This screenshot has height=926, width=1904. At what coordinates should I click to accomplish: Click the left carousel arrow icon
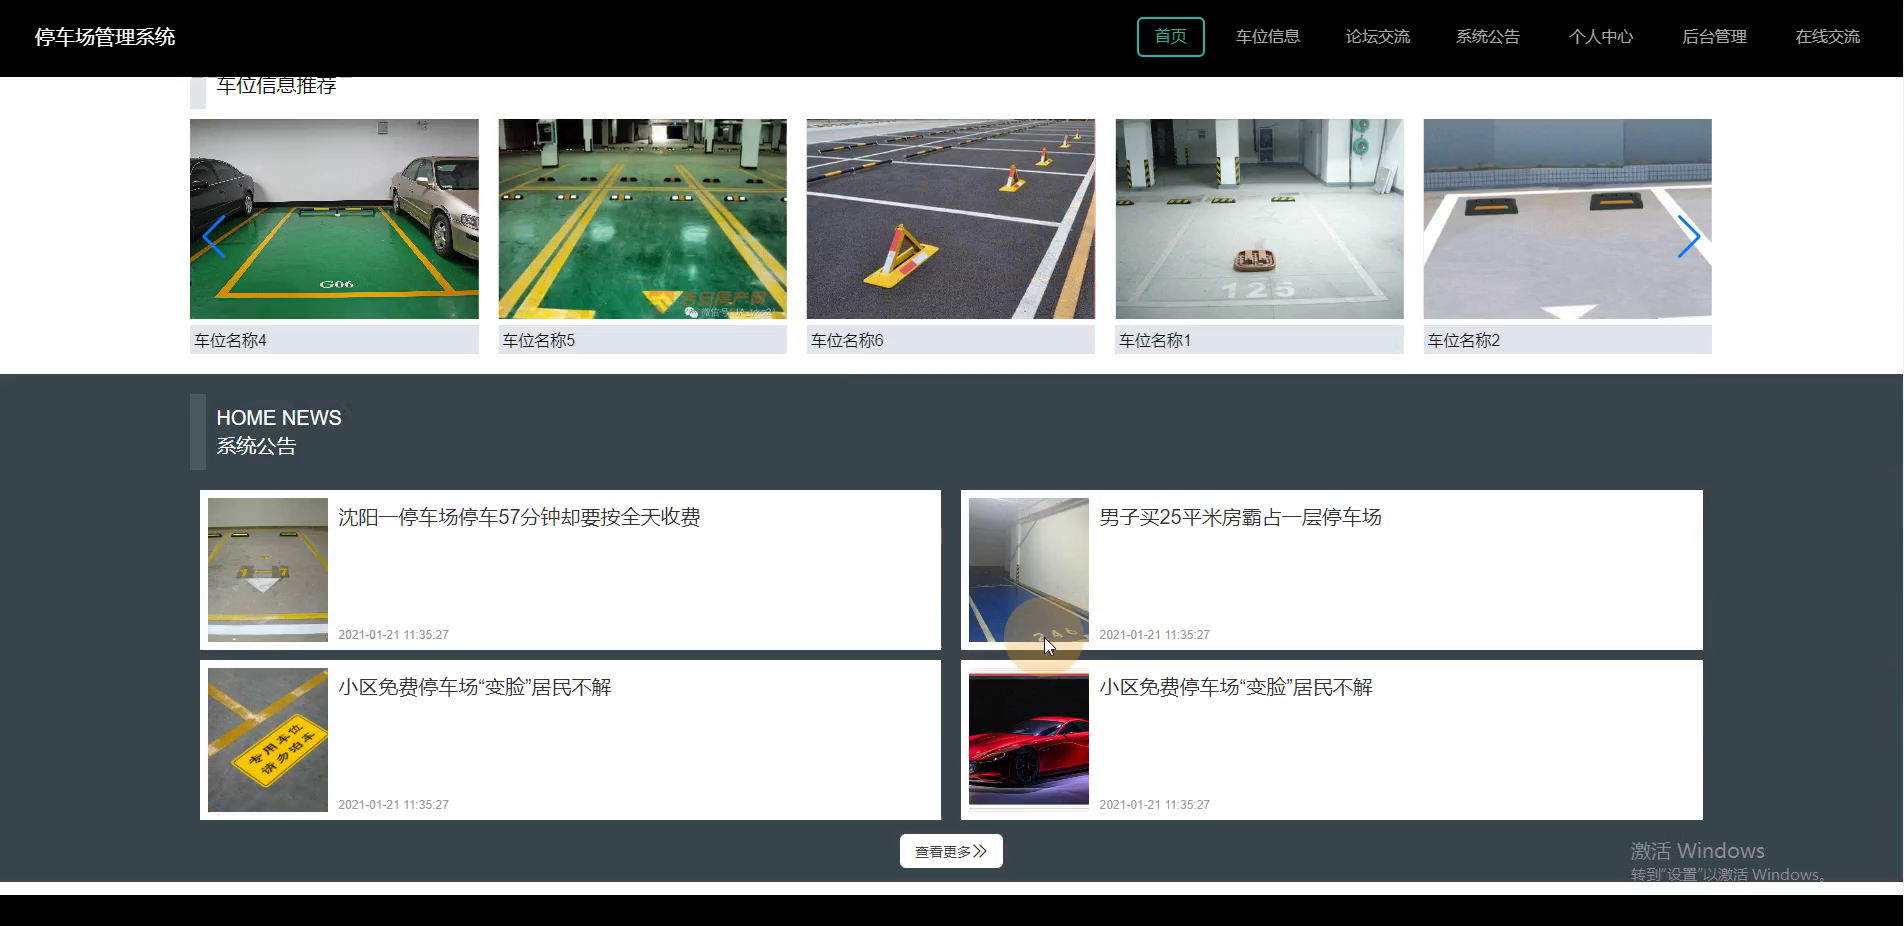213,237
